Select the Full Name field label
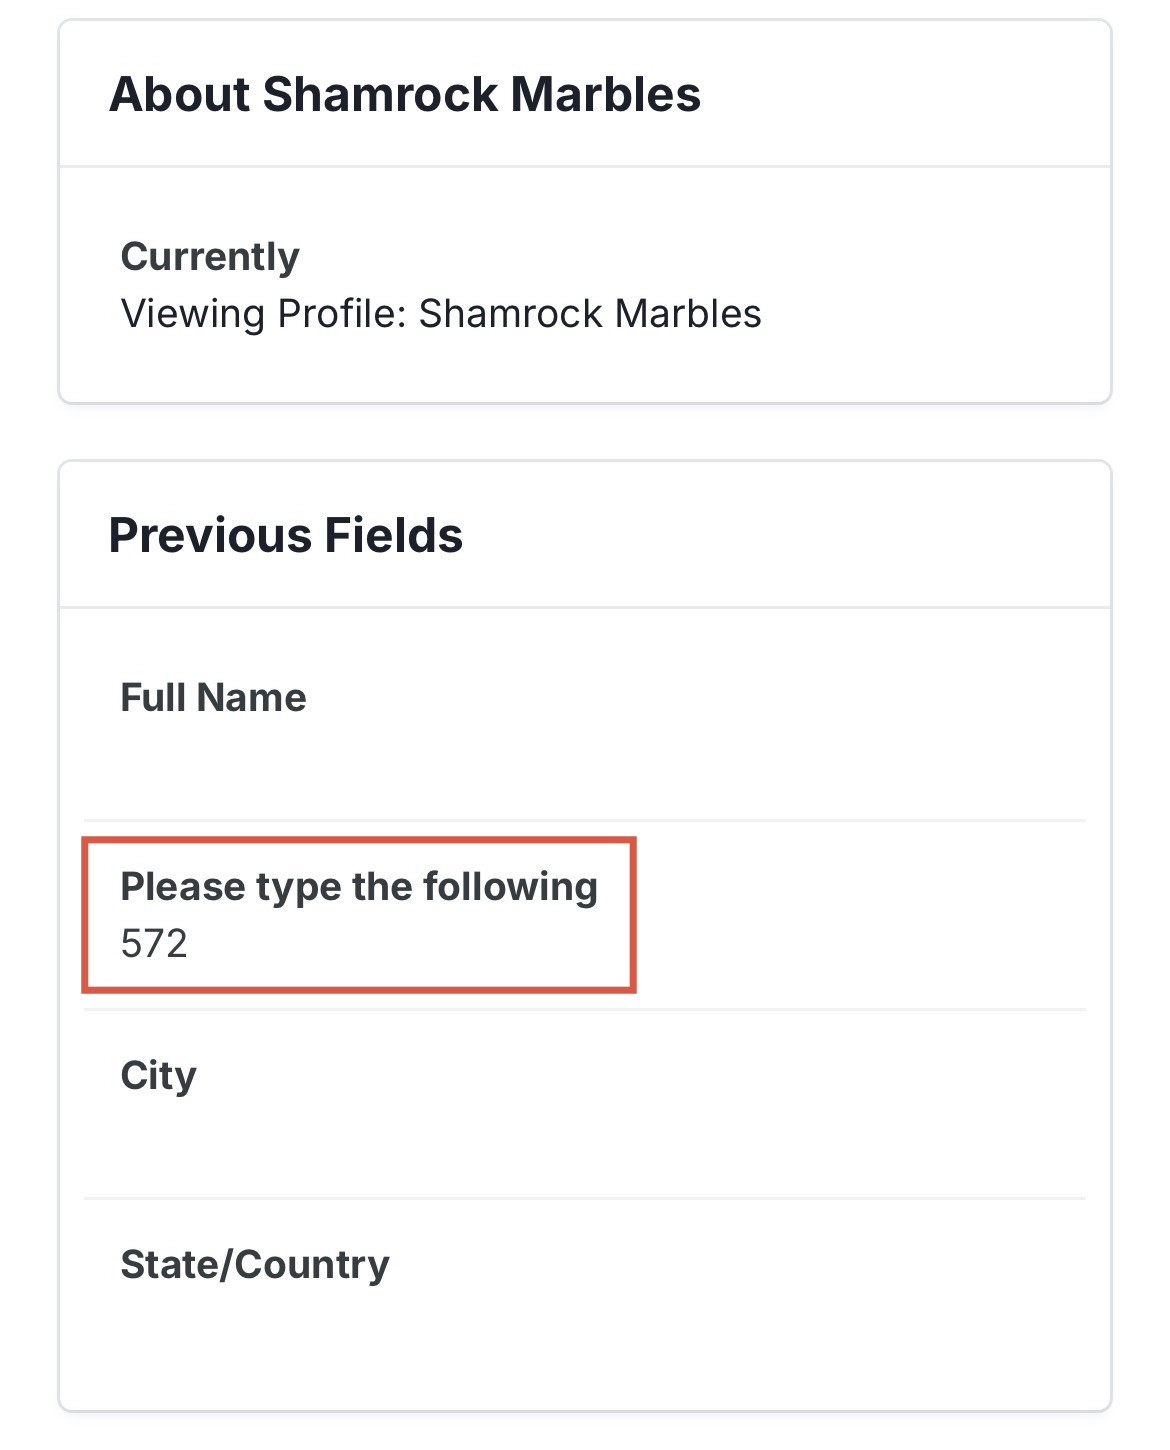Screen dimensions: 1170x1450 (x=213, y=698)
